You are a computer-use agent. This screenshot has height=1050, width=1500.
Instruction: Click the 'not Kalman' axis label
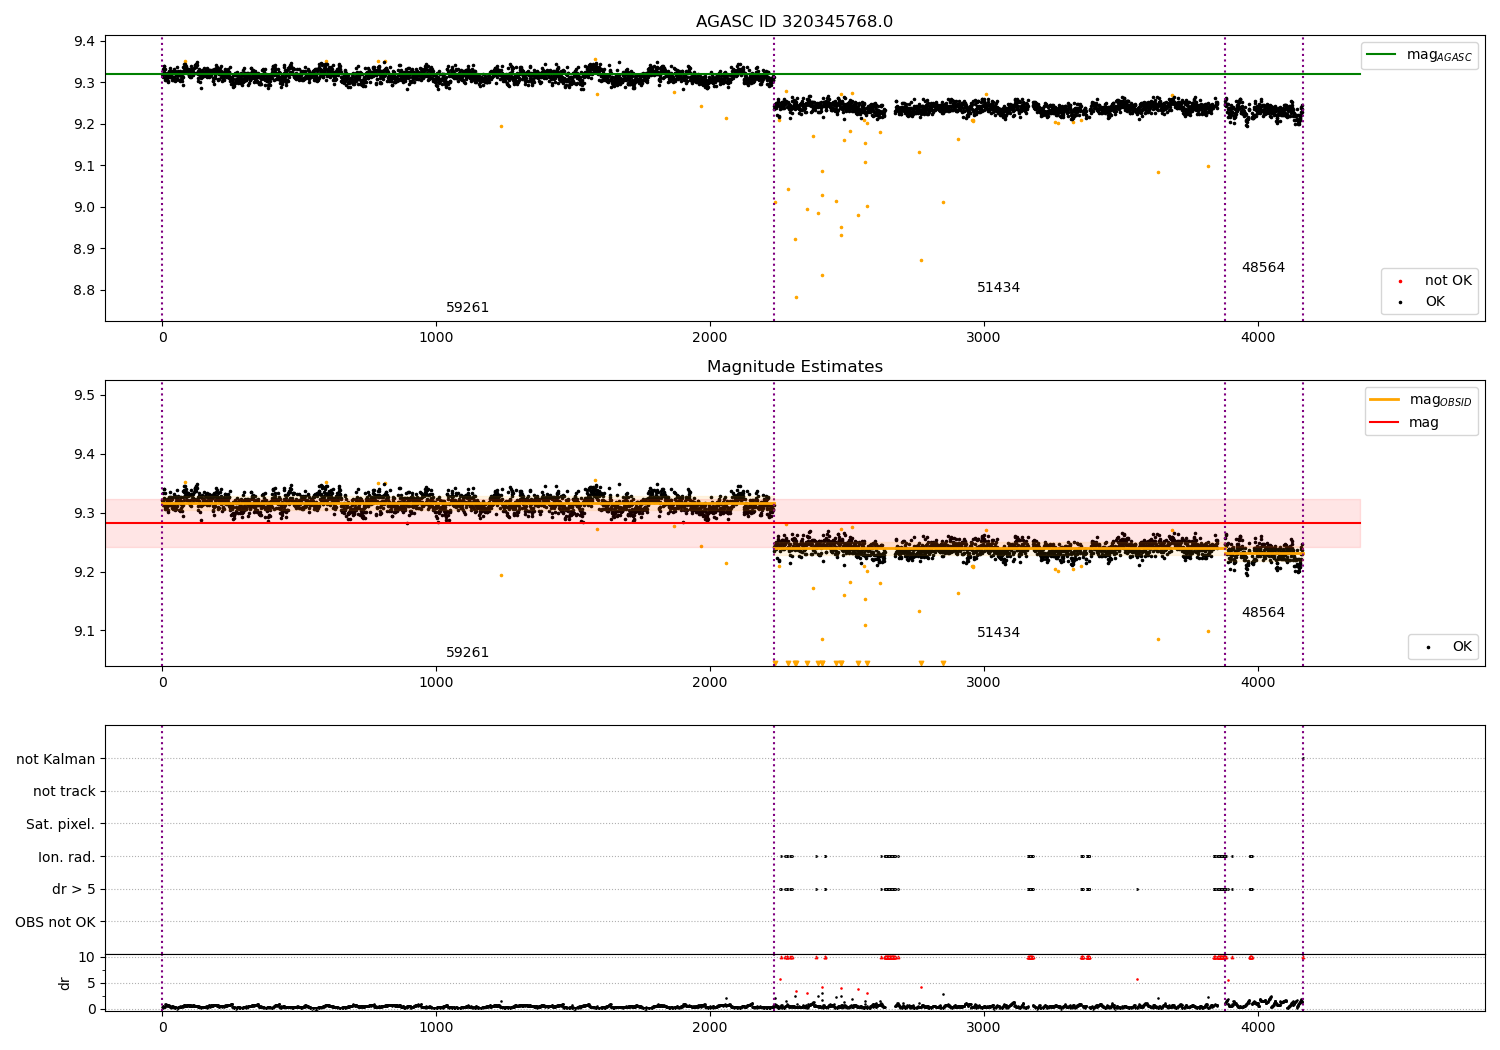(56, 759)
